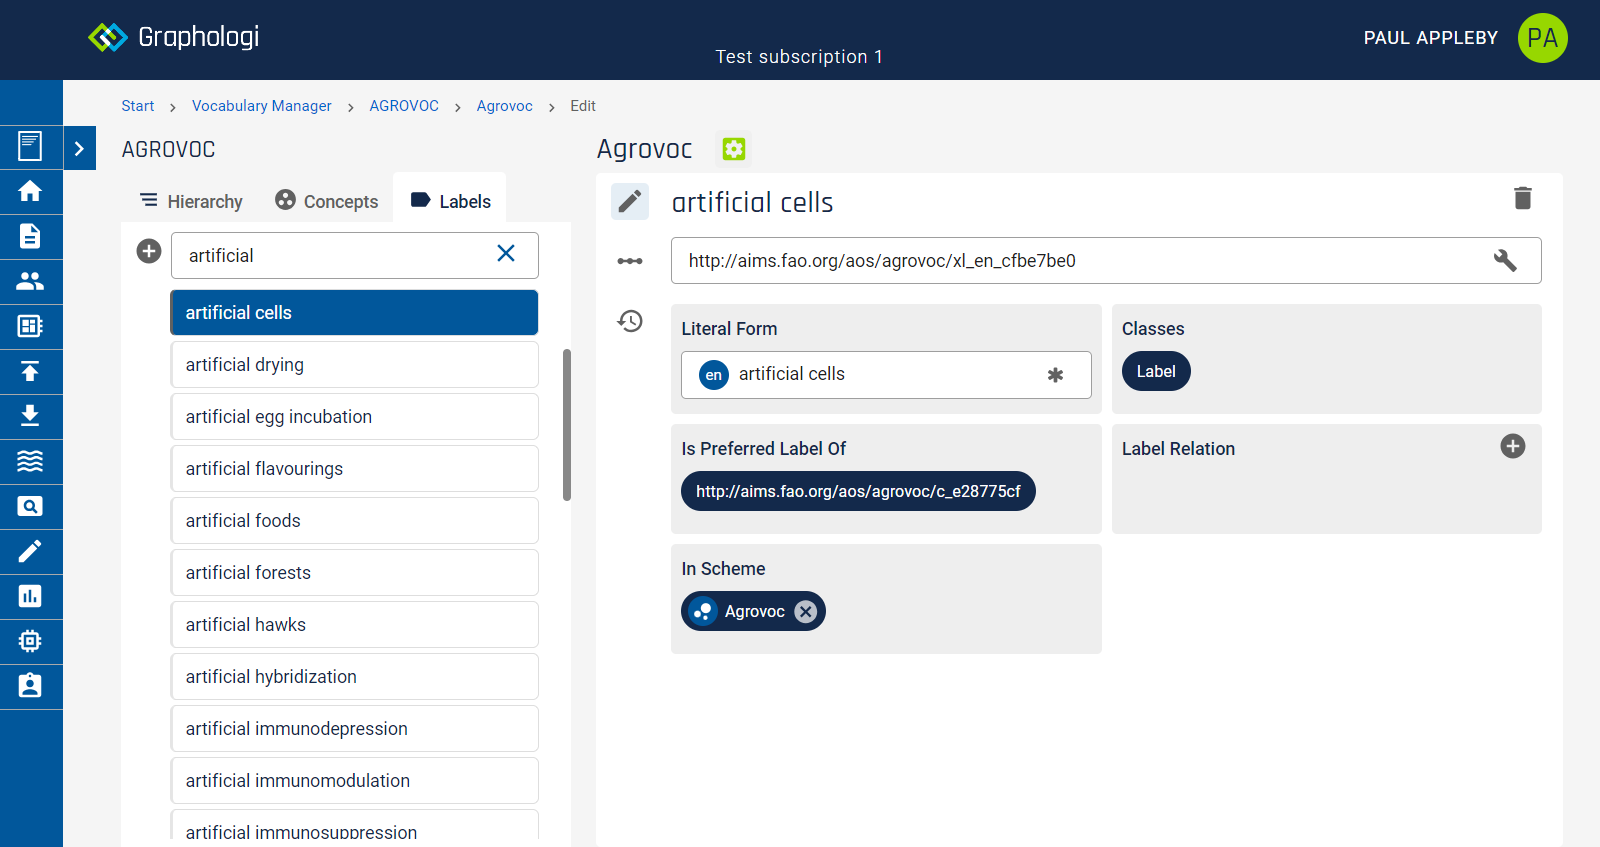This screenshot has width=1600, height=847.
Task: Click the pencil edit icon beside artificial cells
Action: coord(630,202)
